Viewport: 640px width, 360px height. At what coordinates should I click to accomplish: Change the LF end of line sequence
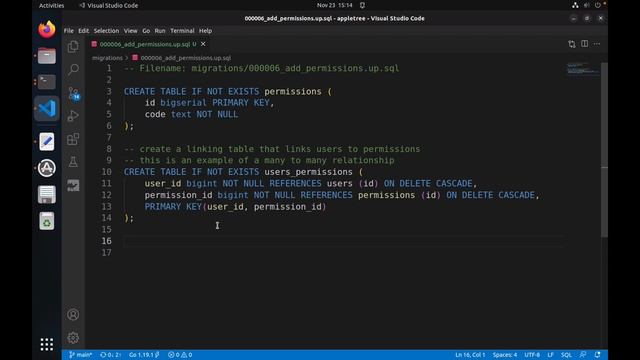click(550, 355)
